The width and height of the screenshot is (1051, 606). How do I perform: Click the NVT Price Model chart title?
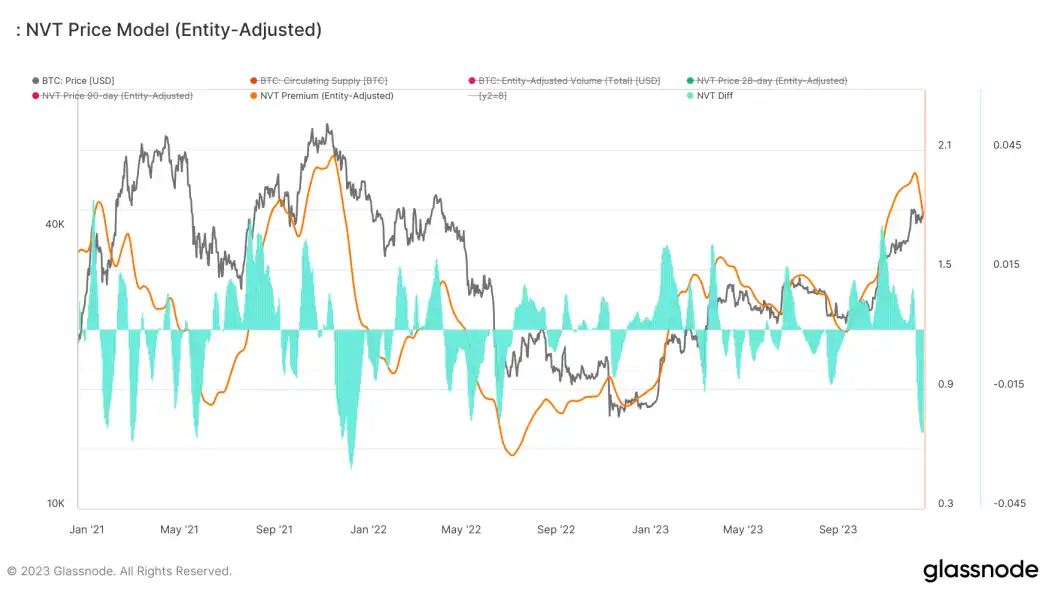pos(169,29)
